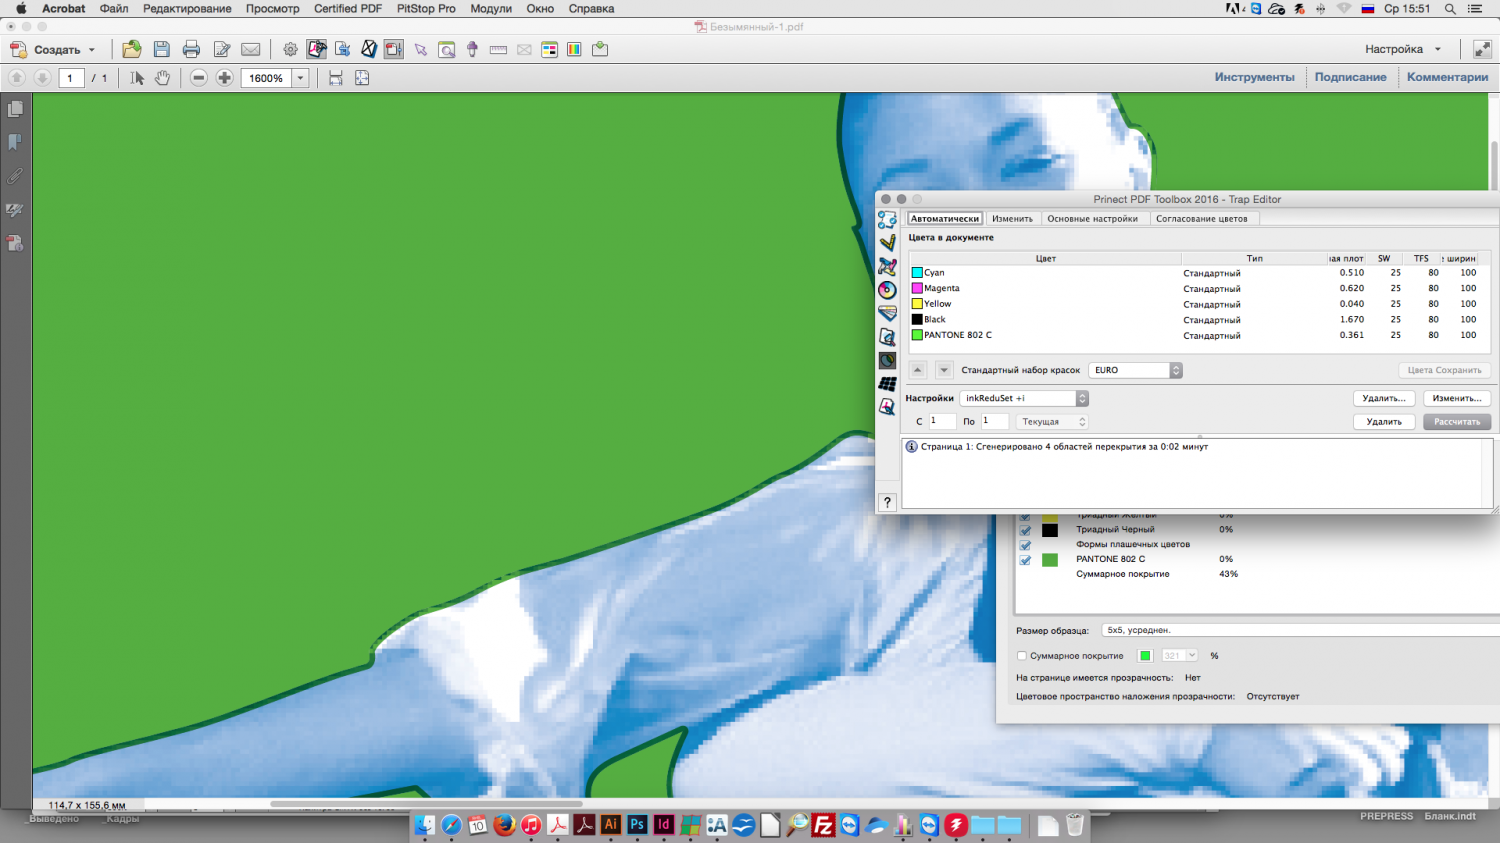Screen dimensions: 1500x843
Task: Open the Создать dropdown menu
Action: (53, 49)
